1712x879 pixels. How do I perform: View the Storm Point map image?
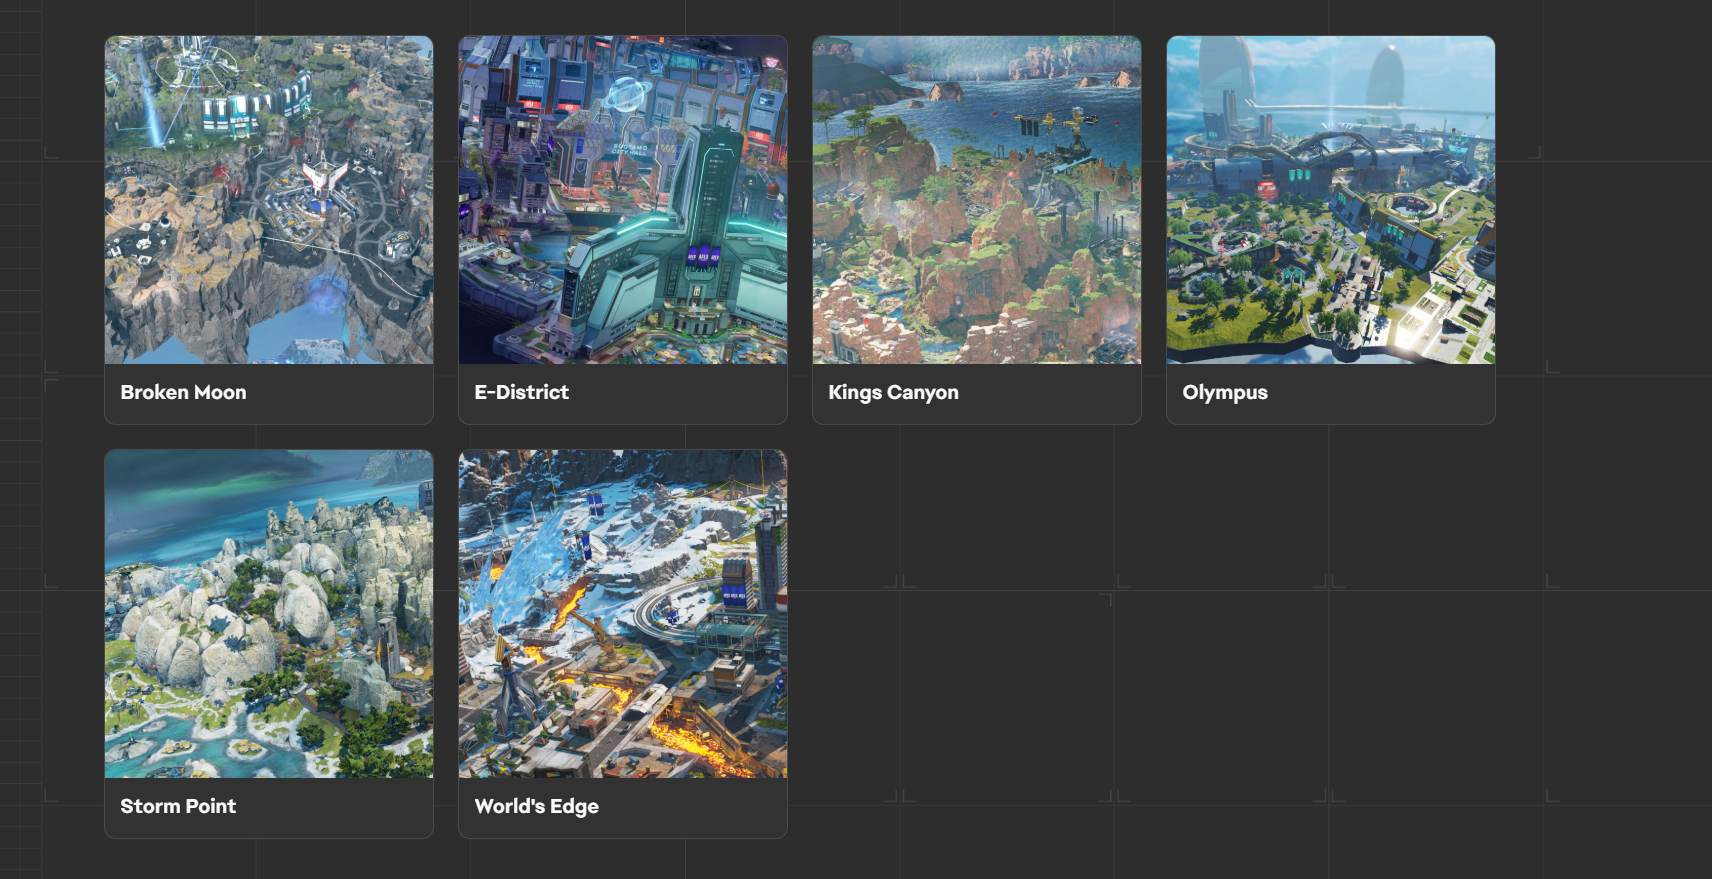(269, 614)
